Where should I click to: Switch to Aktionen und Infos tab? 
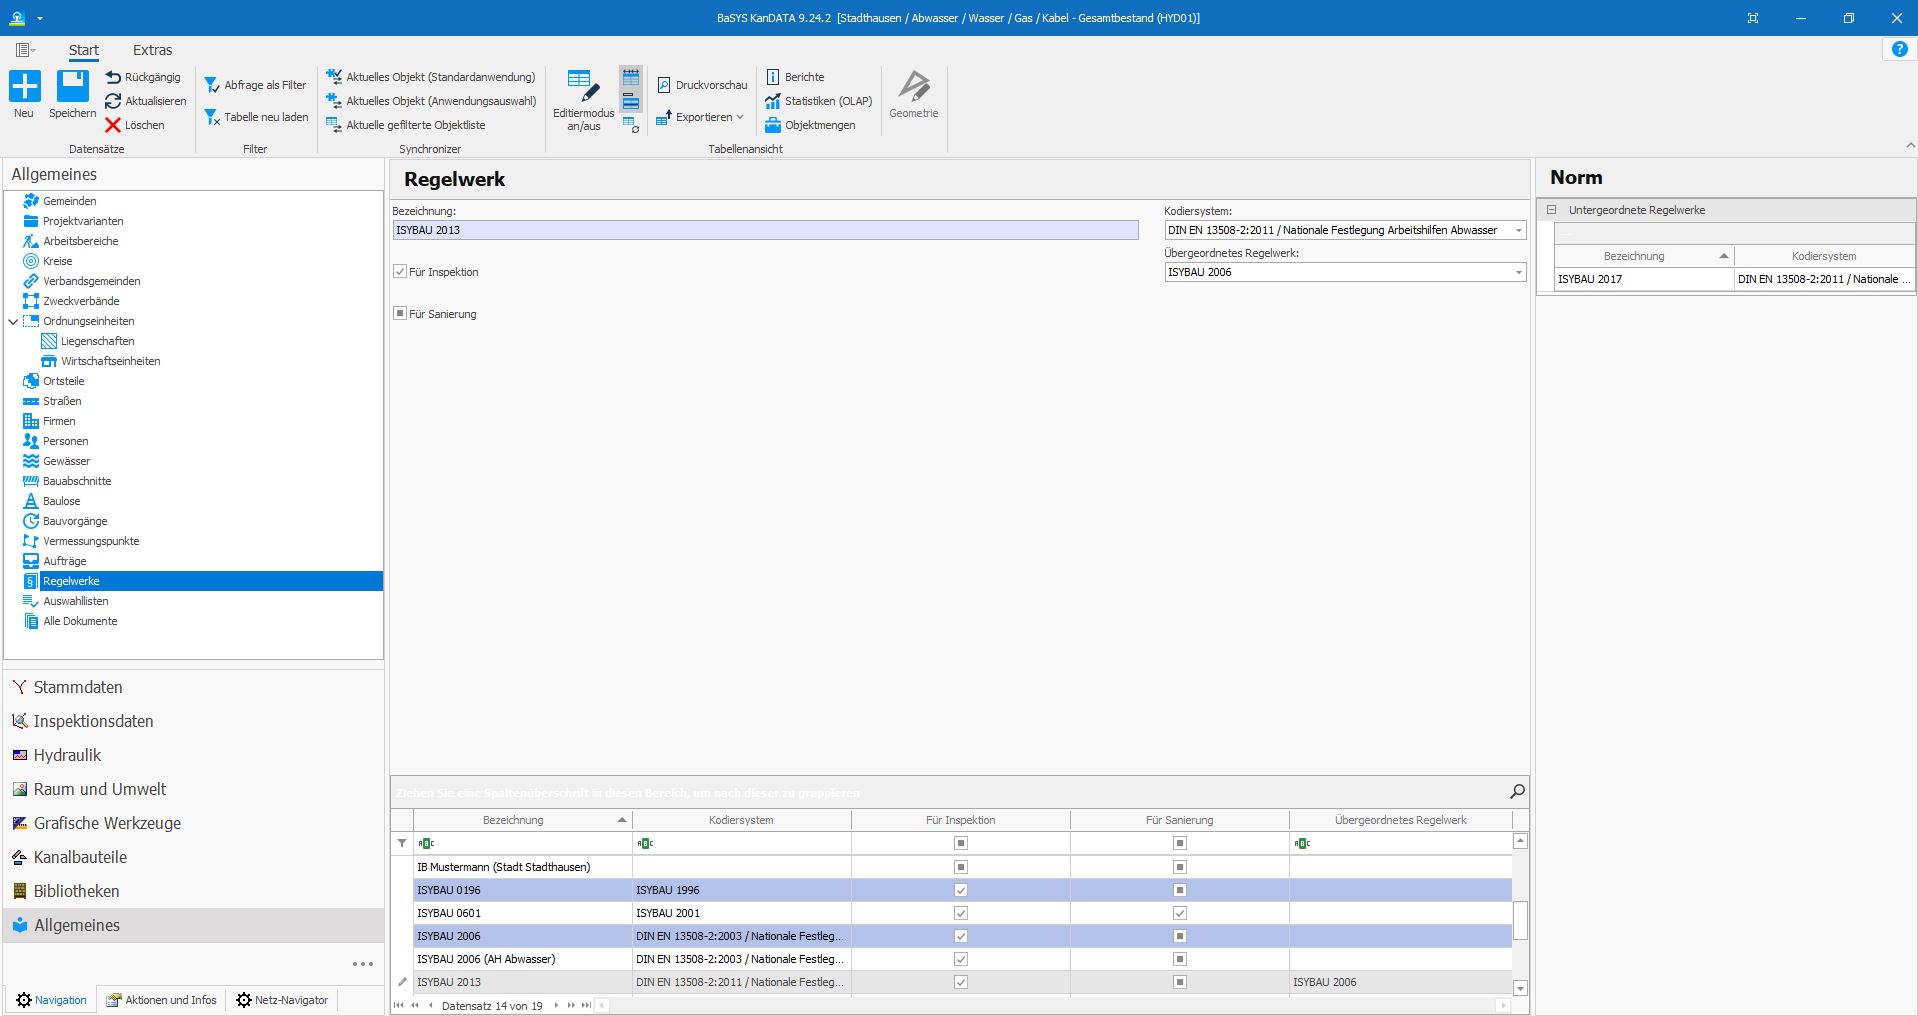(x=162, y=1000)
